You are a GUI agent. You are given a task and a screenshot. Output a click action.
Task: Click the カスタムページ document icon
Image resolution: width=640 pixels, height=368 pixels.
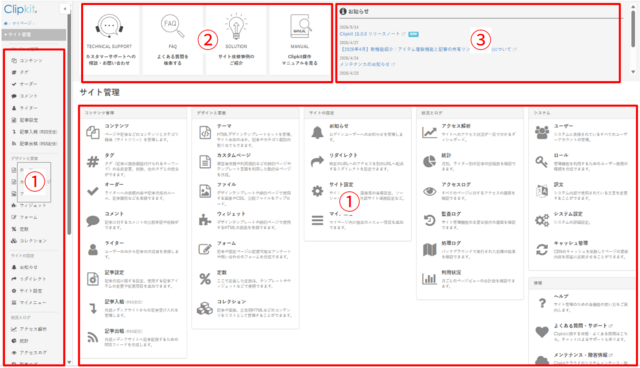pyautogui.click(x=205, y=162)
